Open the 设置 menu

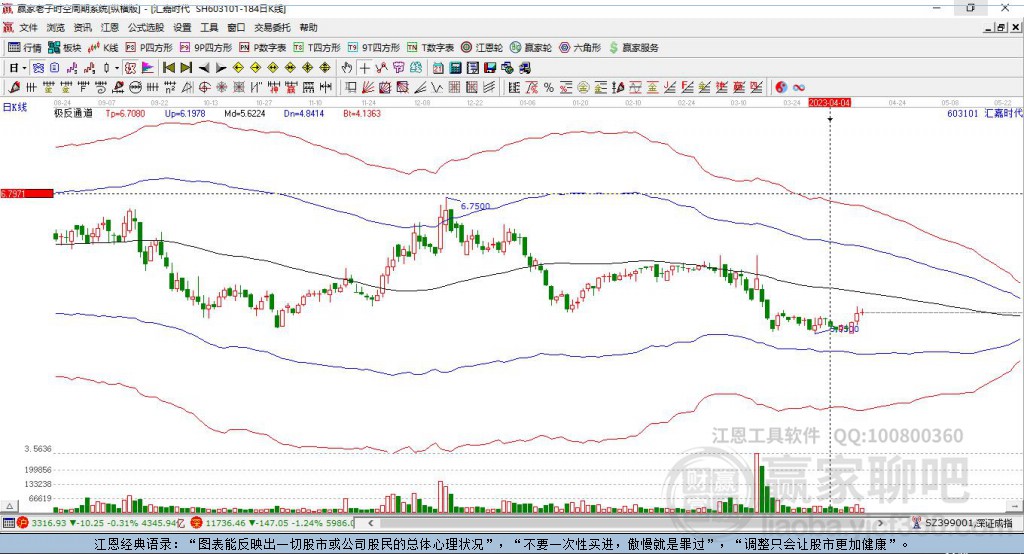[182, 27]
